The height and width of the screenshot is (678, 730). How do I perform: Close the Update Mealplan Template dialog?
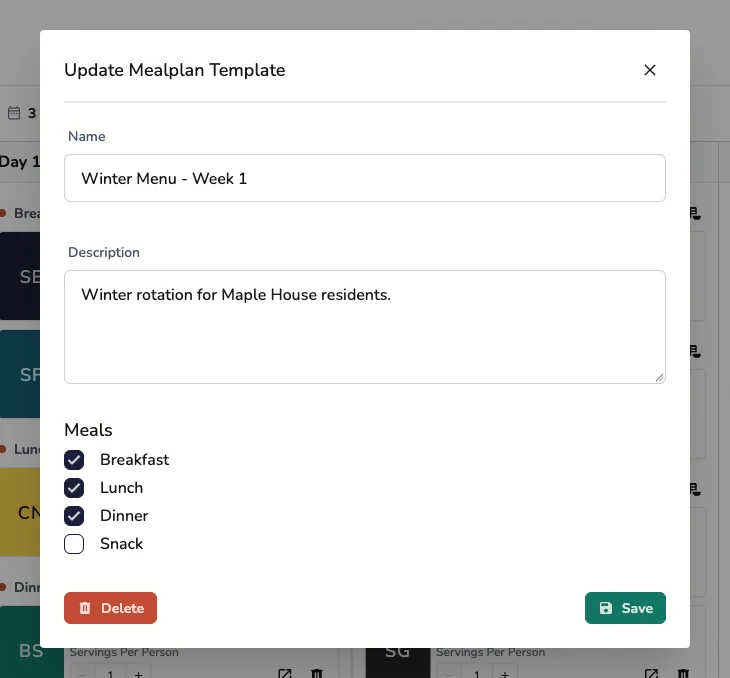pyautogui.click(x=649, y=70)
